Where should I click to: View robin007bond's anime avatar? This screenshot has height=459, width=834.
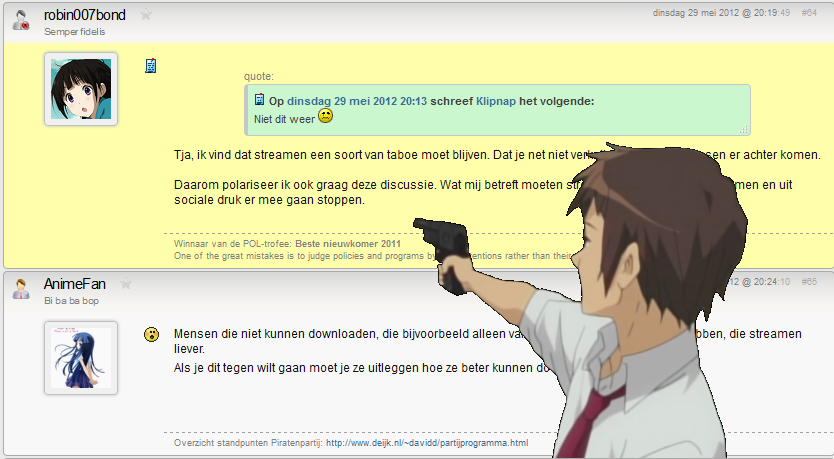pyautogui.click(x=81, y=89)
